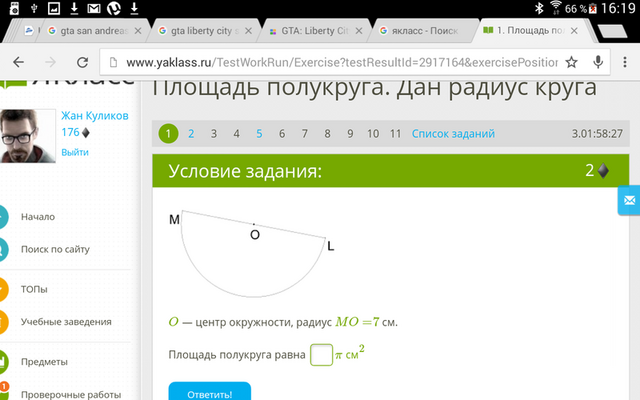640x400 pixels.
Task: Log out via the Выйти link
Action: 75,152
